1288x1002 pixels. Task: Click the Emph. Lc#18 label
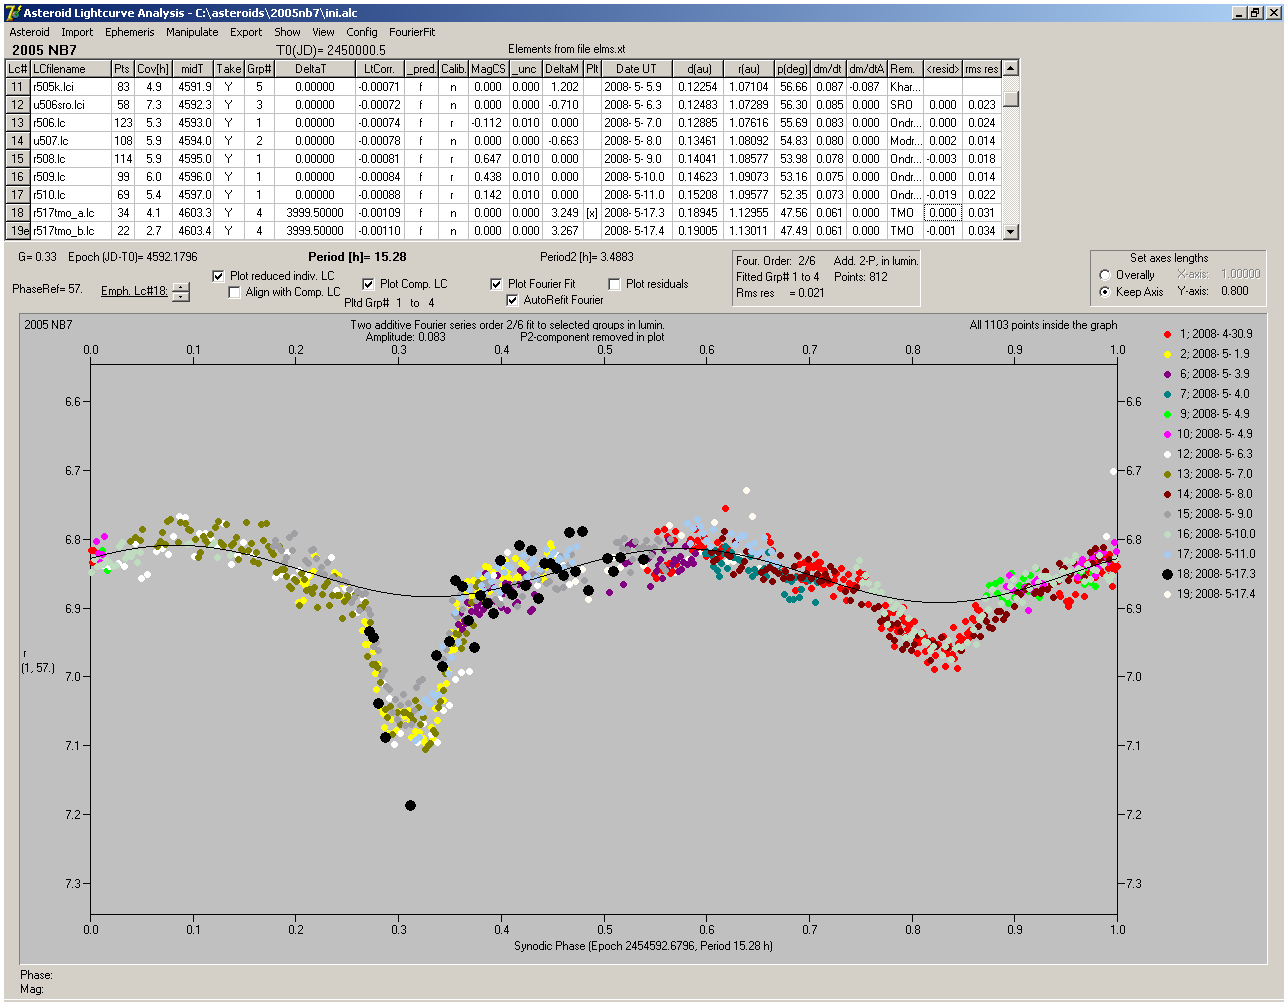pyautogui.click(x=134, y=292)
